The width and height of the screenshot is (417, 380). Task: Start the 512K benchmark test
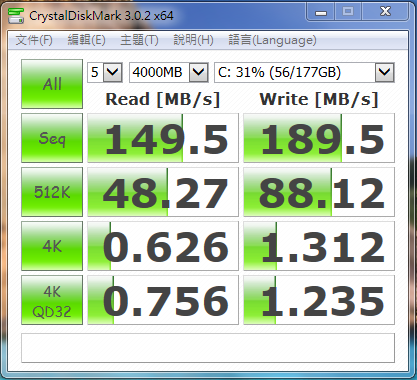point(52,192)
